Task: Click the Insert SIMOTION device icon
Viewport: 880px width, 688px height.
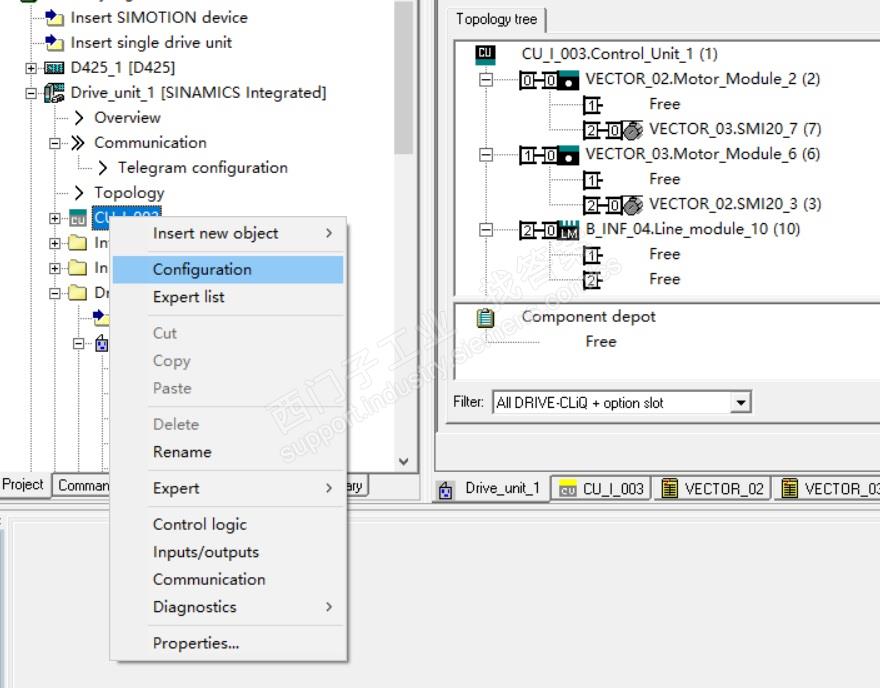Action: (54, 17)
